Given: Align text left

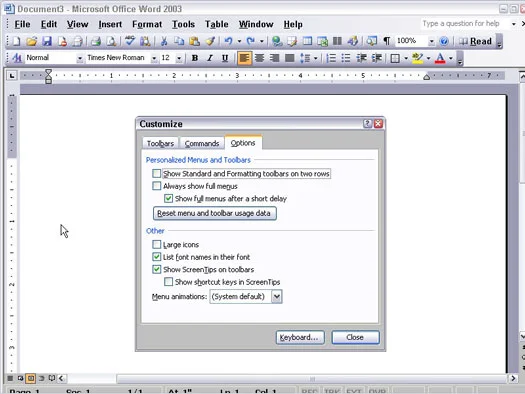Looking at the screenshot, I should pyautogui.click(x=244, y=58).
